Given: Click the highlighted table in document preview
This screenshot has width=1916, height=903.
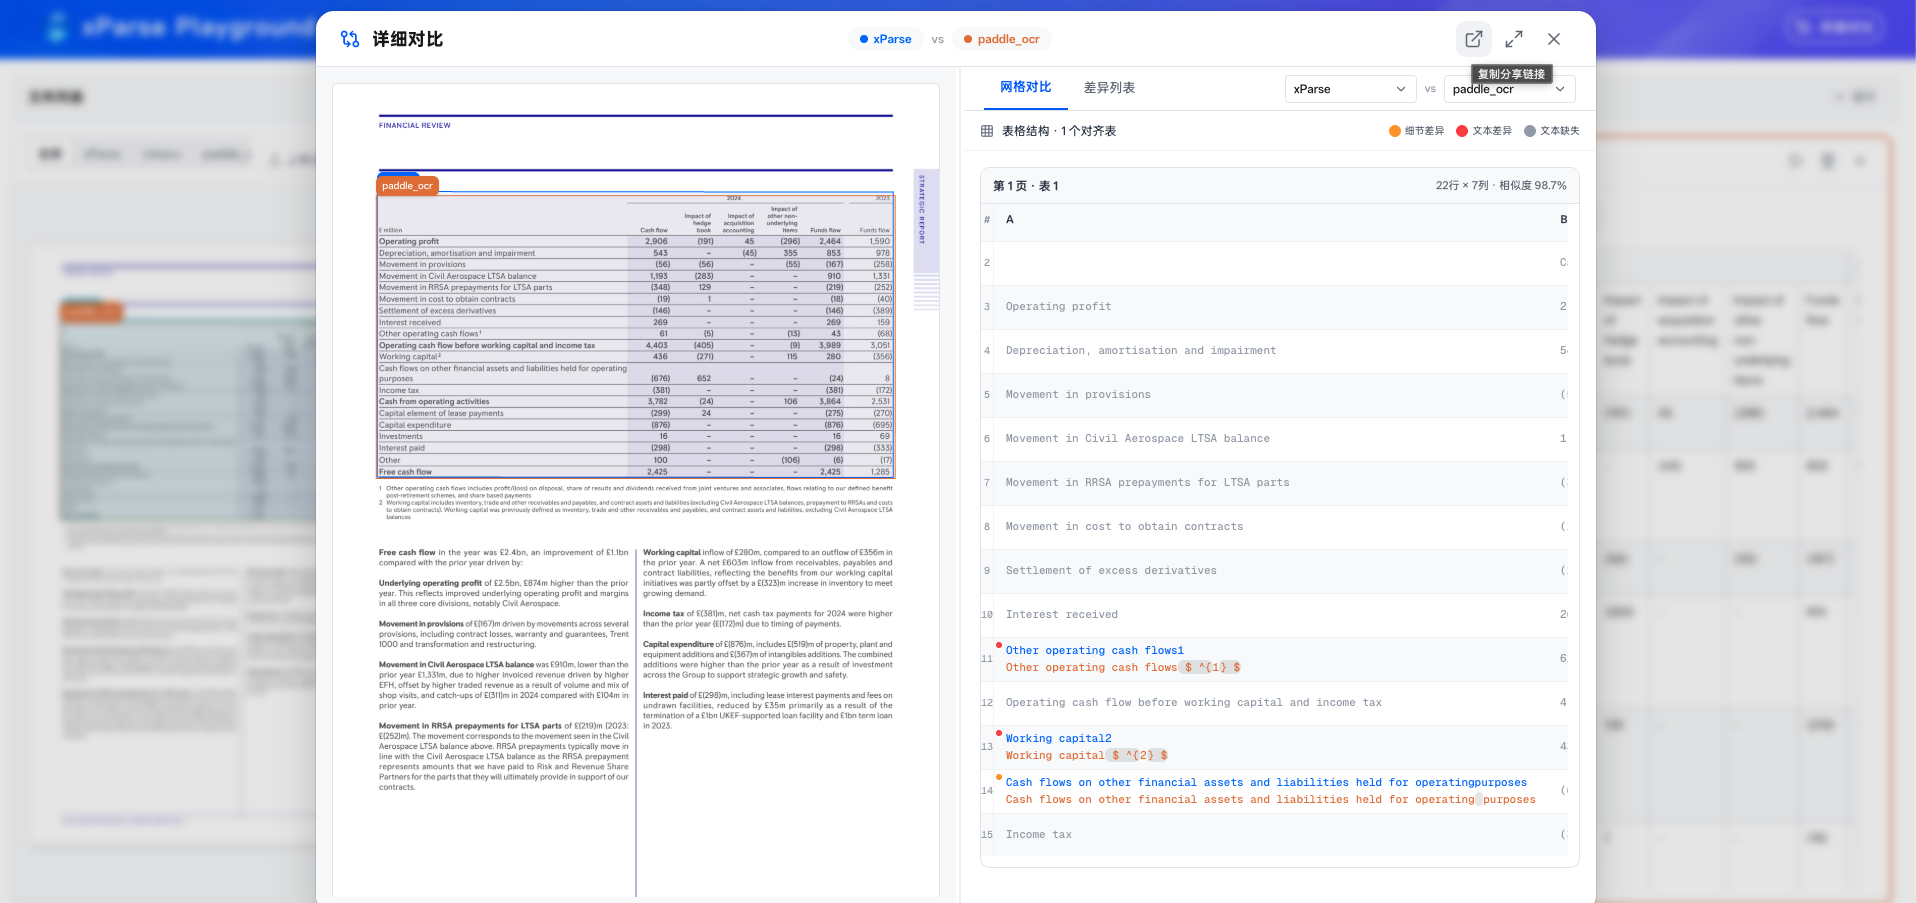Looking at the screenshot, I should pos(635,336).
